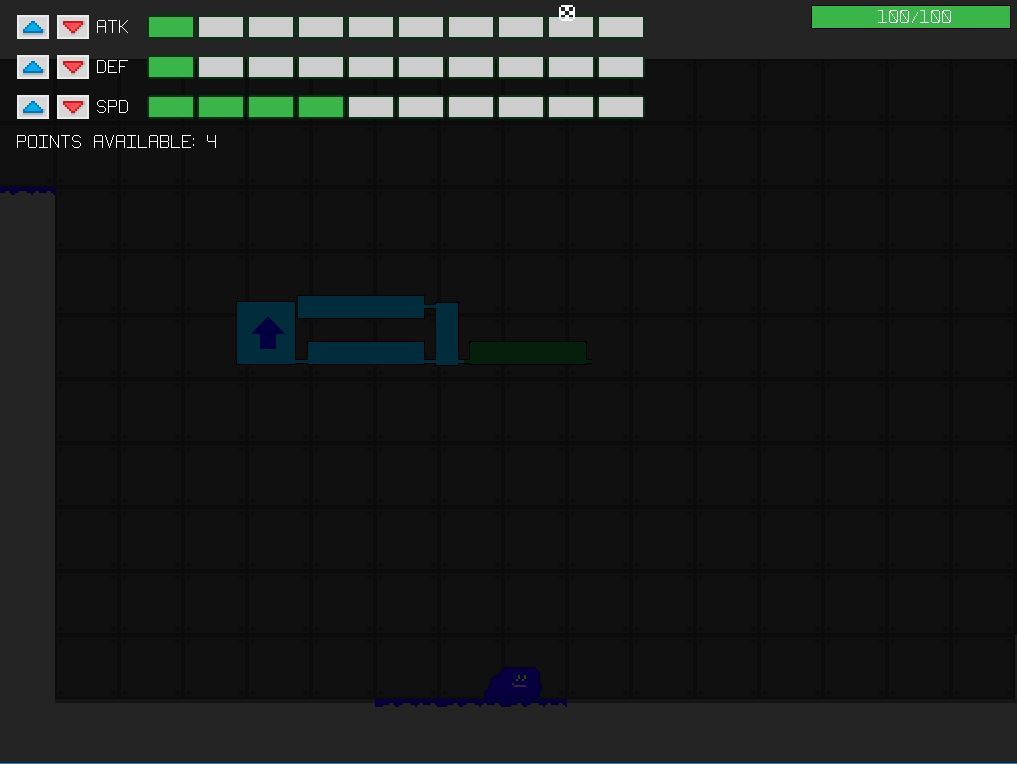Click the last ATK bar segment
The image size is (1017, 764).
click(621, 27)
